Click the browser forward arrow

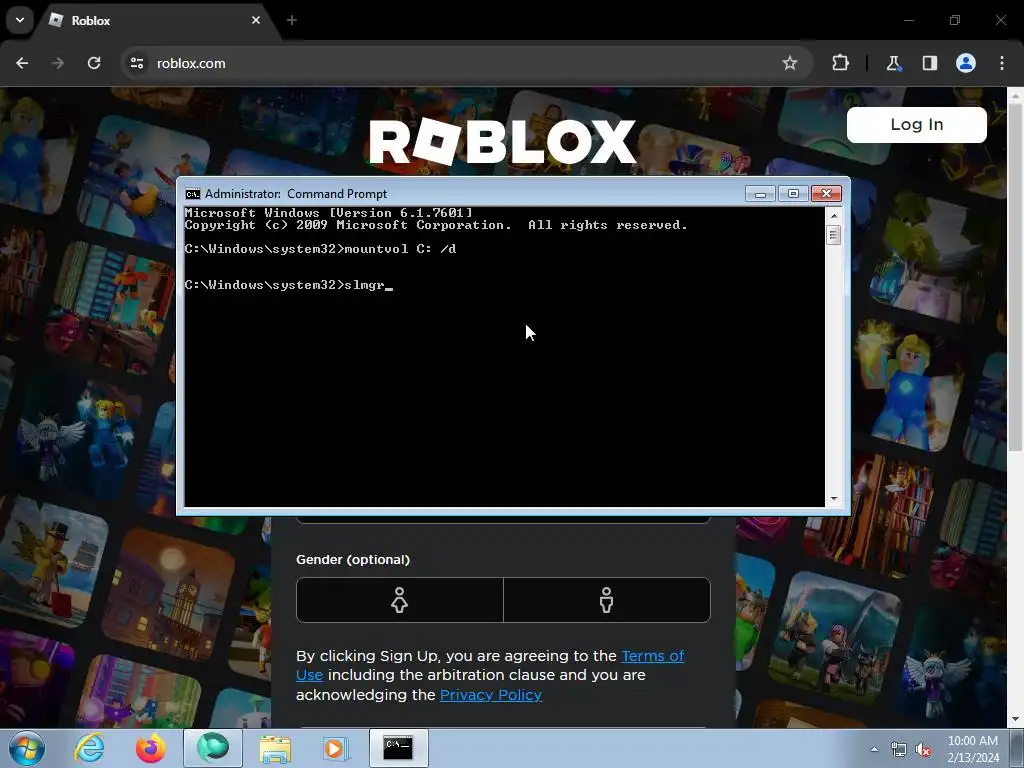pos(58,63)
